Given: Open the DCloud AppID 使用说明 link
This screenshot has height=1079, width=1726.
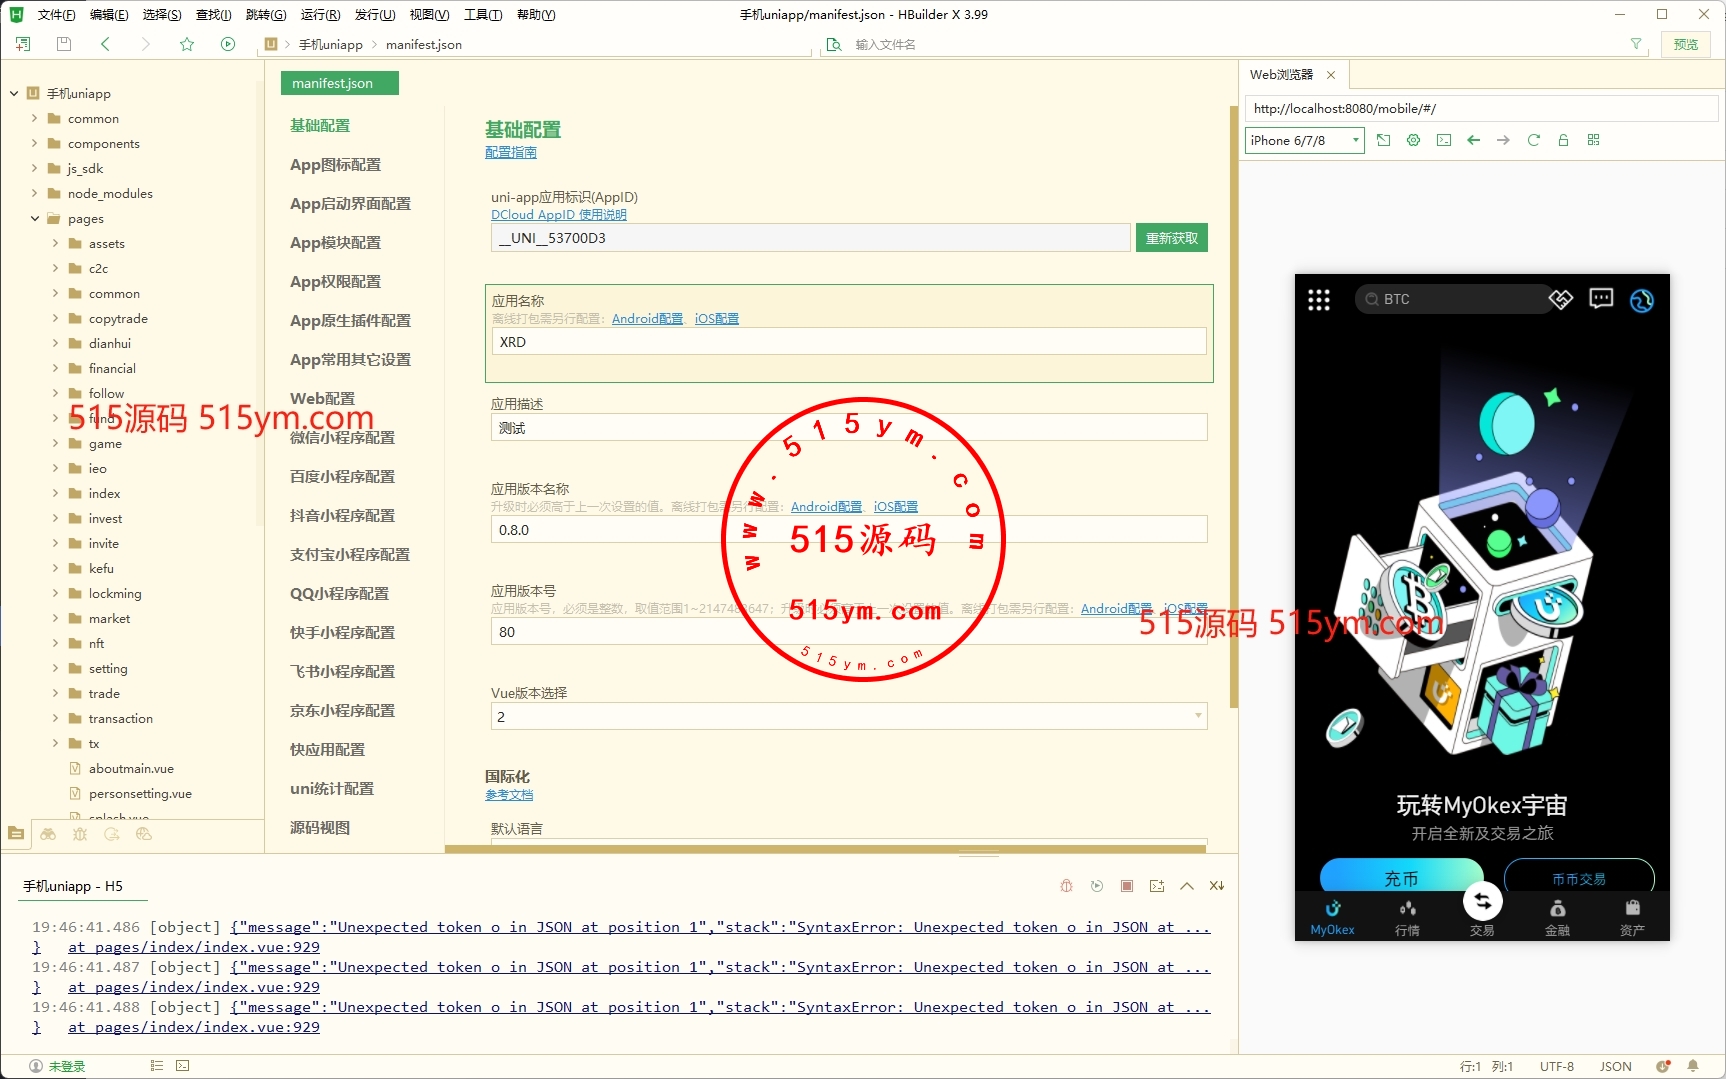Looking at the screenshot, I should pos(558,215).
